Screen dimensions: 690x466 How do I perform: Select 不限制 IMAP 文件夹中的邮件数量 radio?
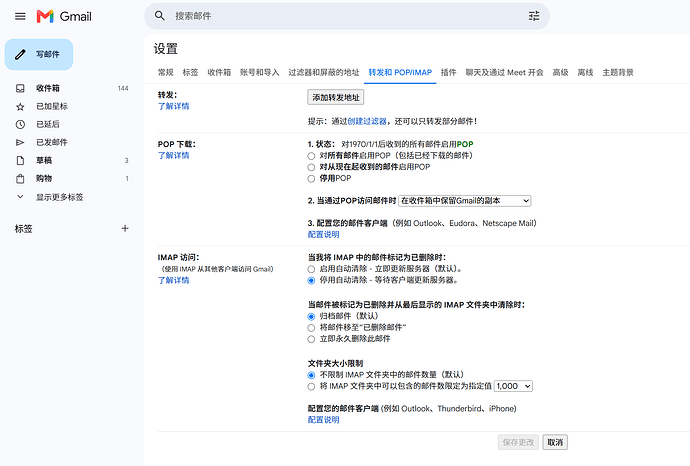[x=311, y=375]
